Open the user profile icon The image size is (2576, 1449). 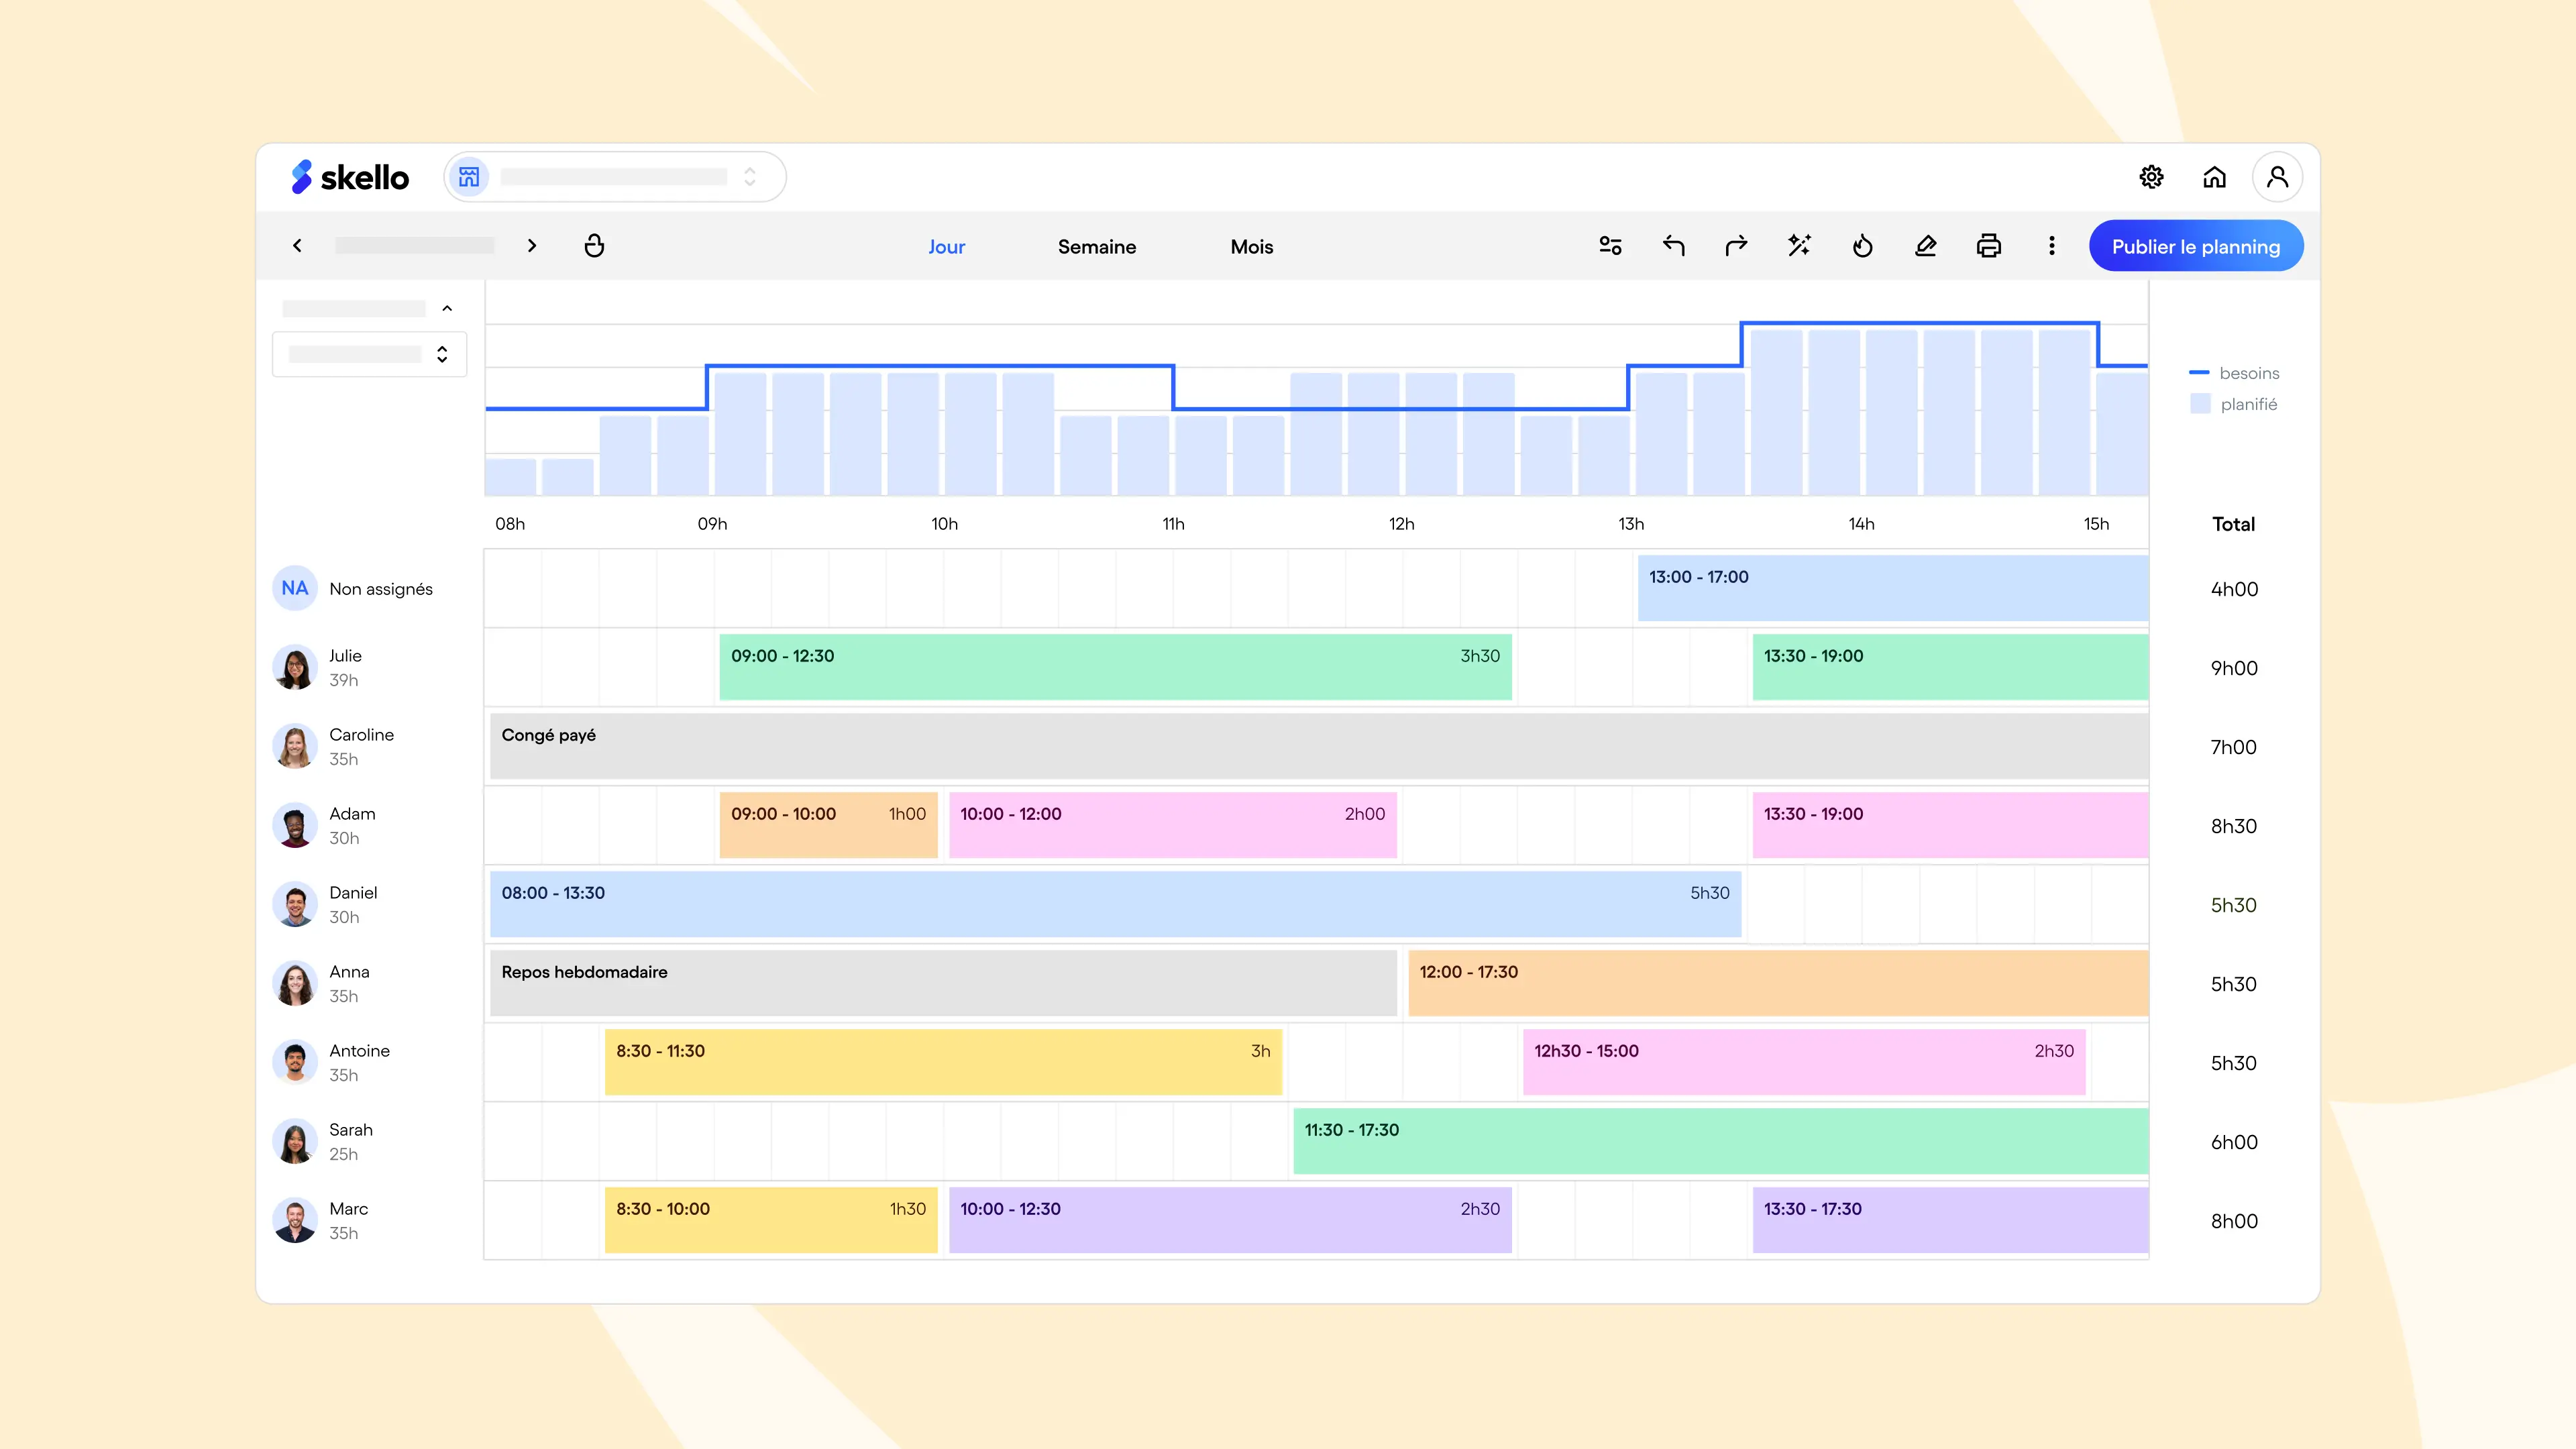[x=2277, y=177]
